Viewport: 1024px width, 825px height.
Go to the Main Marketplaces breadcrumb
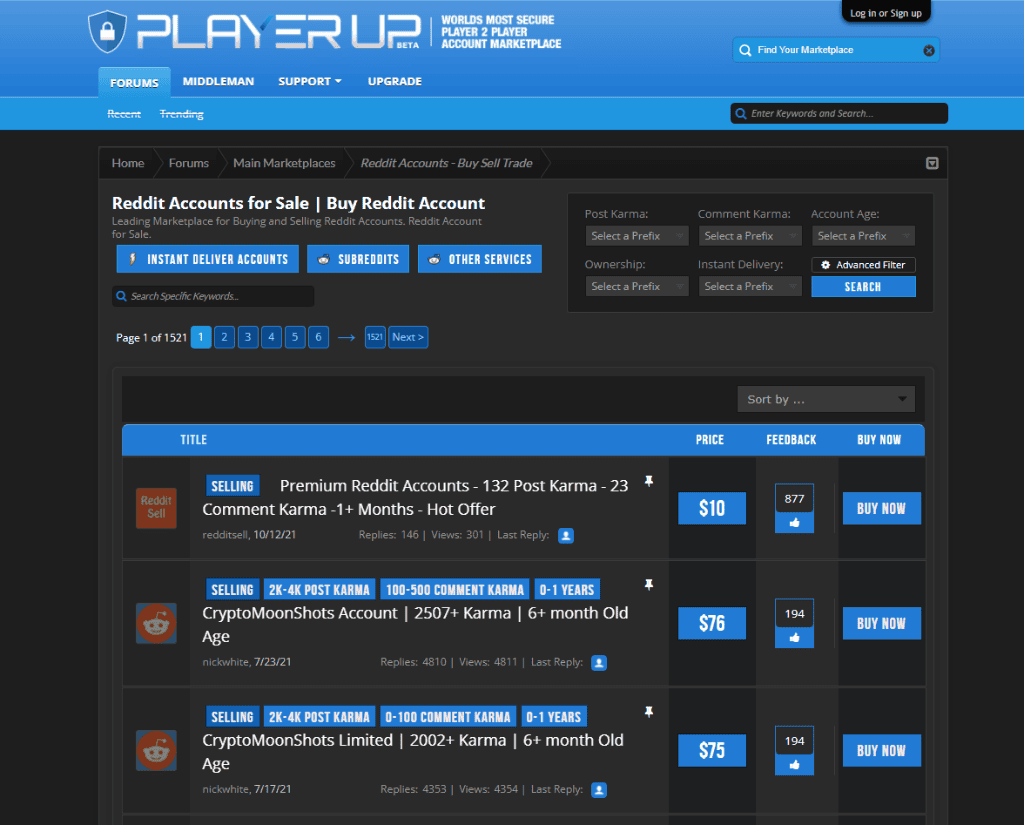284,163
